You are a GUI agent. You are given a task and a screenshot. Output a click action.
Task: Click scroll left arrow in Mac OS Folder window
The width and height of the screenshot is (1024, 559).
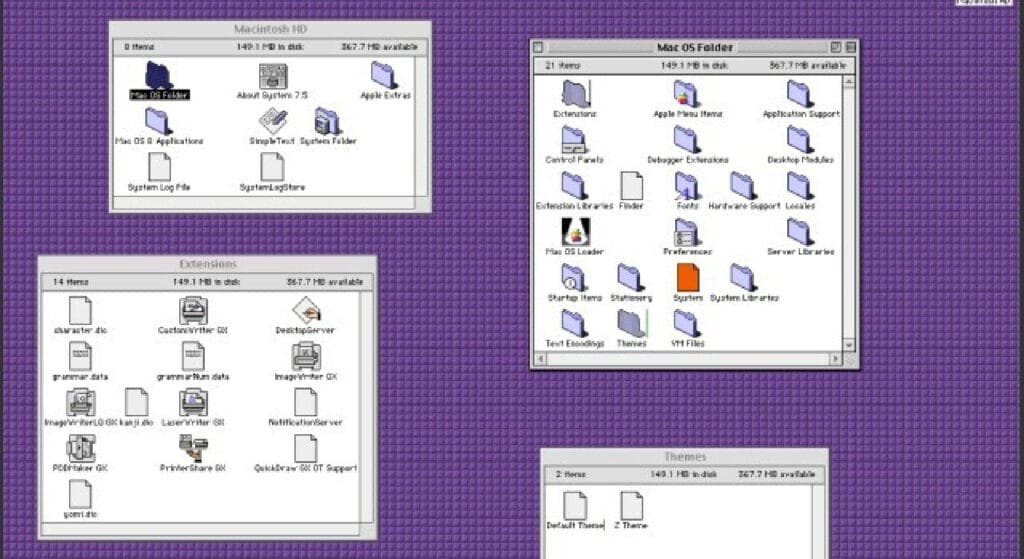coord(540,359)
